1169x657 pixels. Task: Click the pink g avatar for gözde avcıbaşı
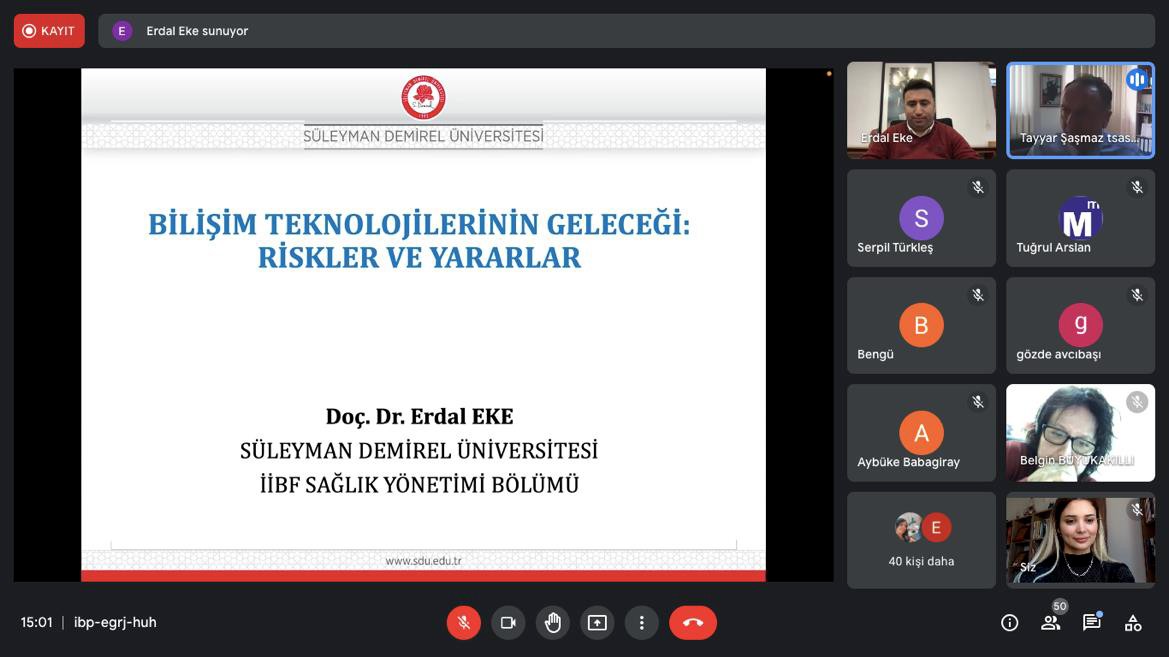tap(1080, 325)
